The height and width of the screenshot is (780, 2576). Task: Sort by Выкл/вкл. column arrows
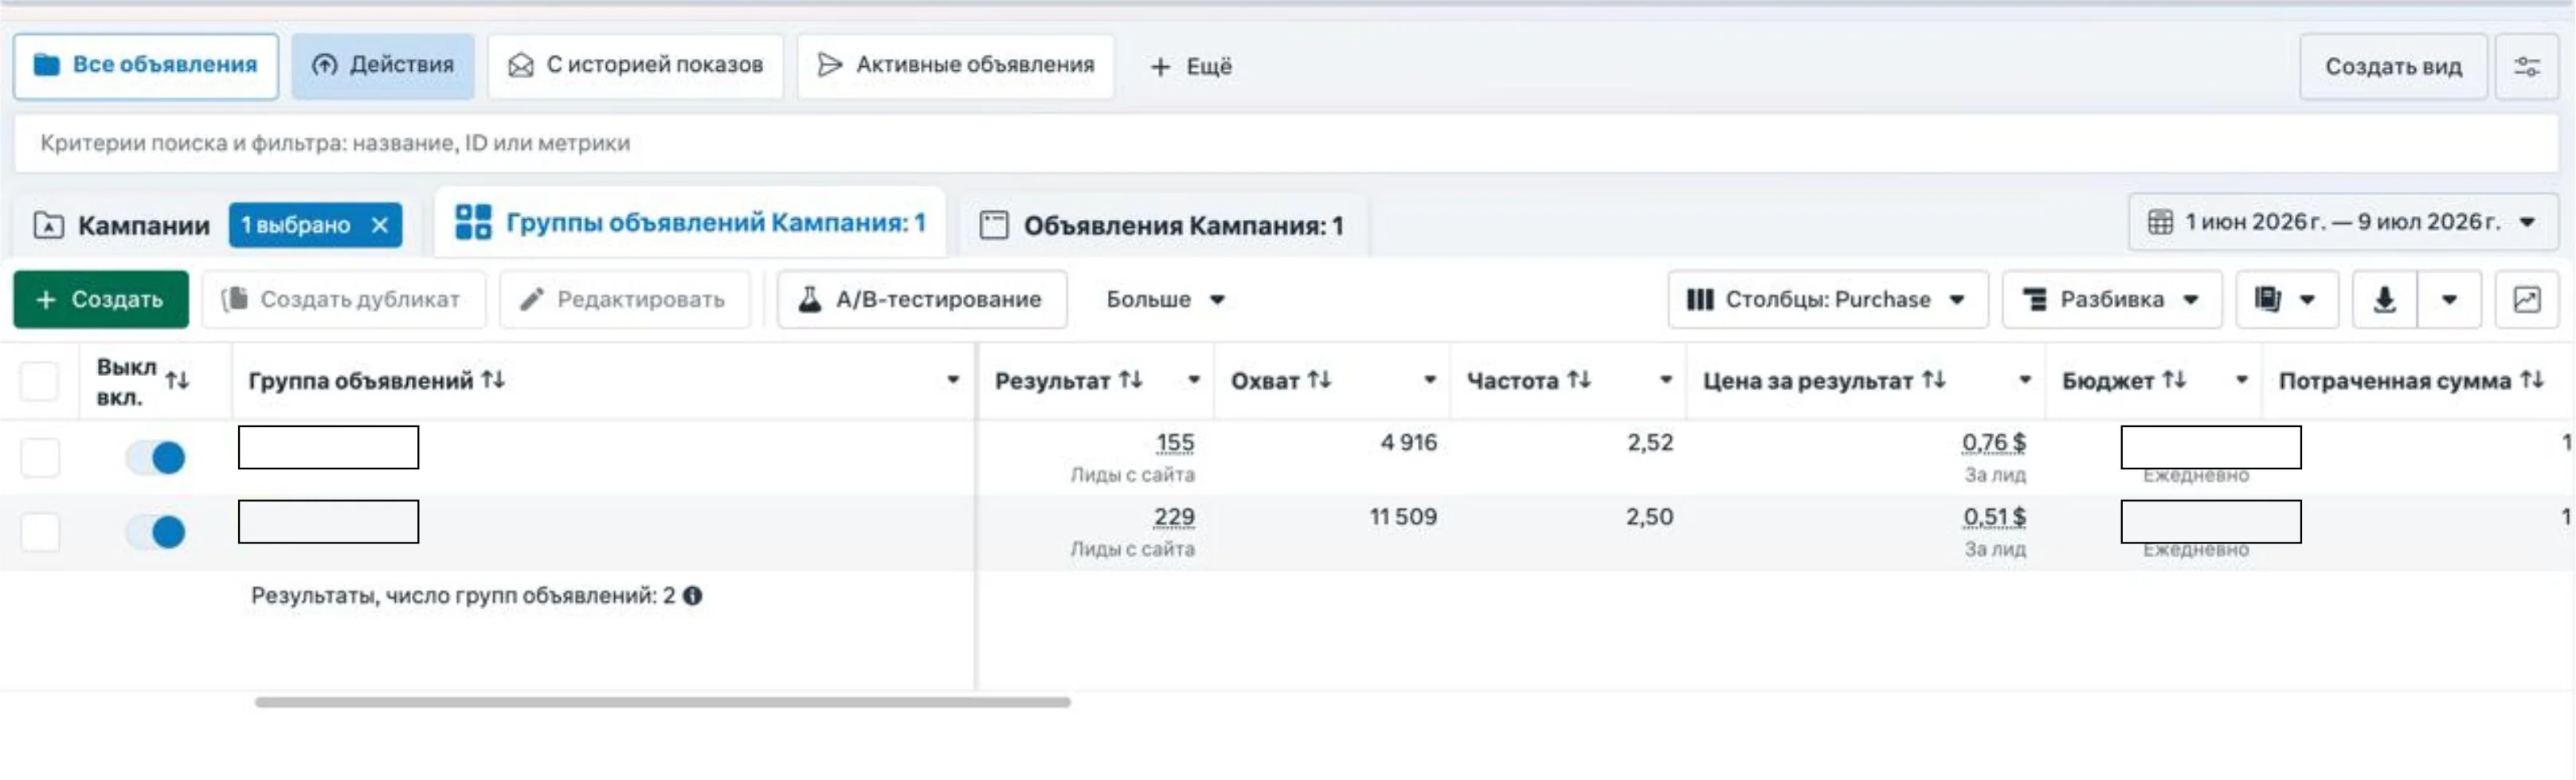[x=177, y=380]
